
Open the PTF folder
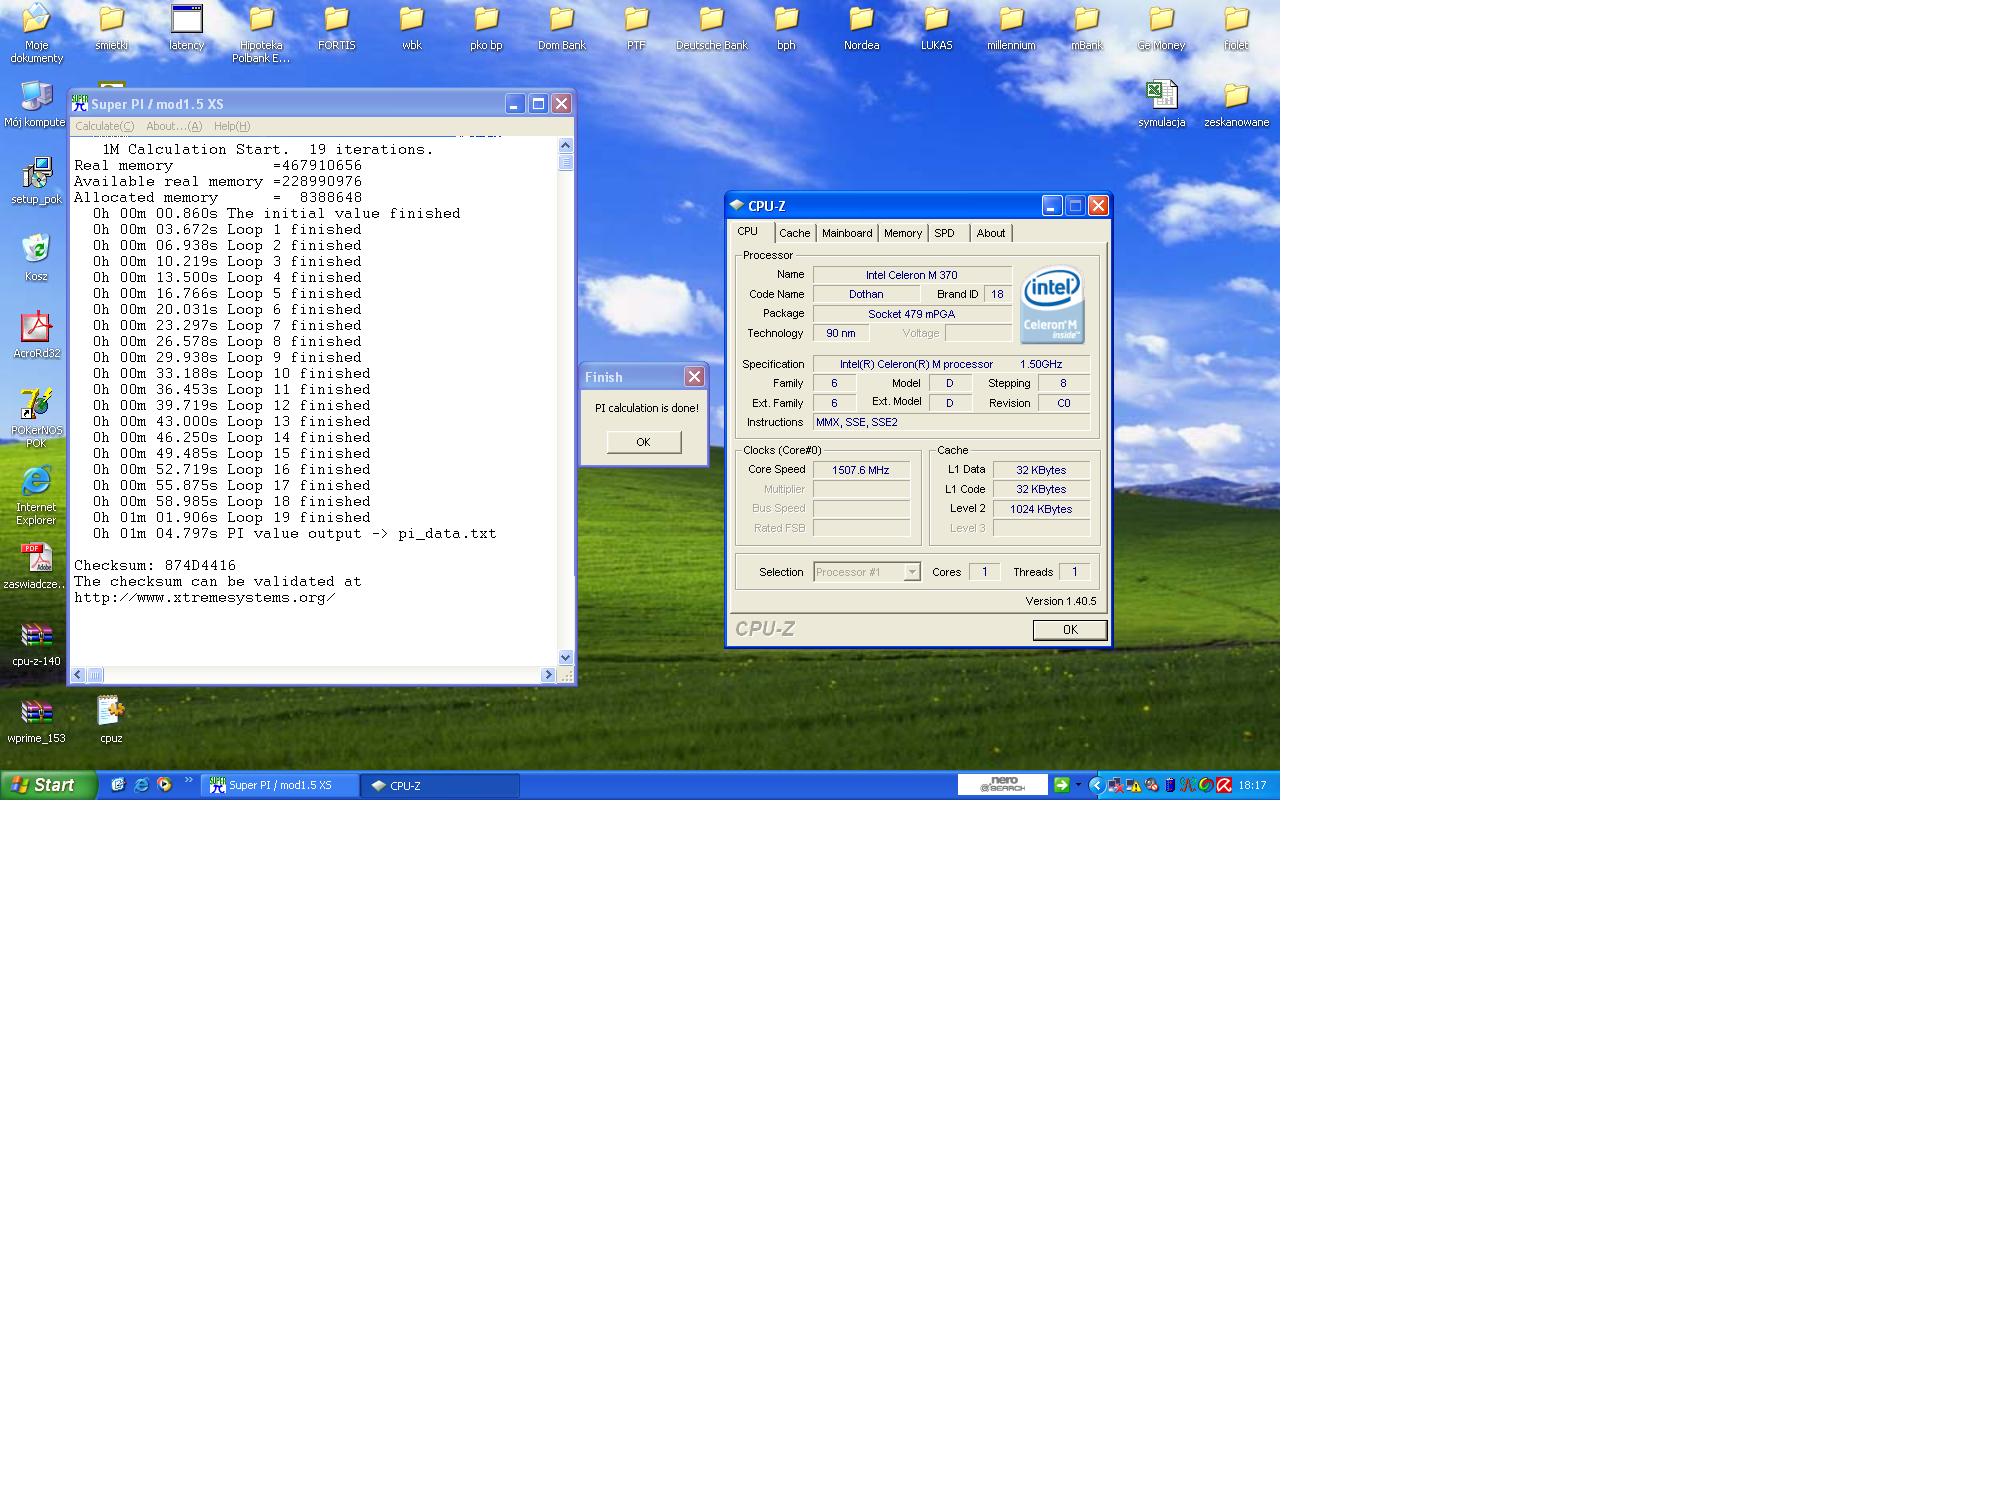point(636,28)
